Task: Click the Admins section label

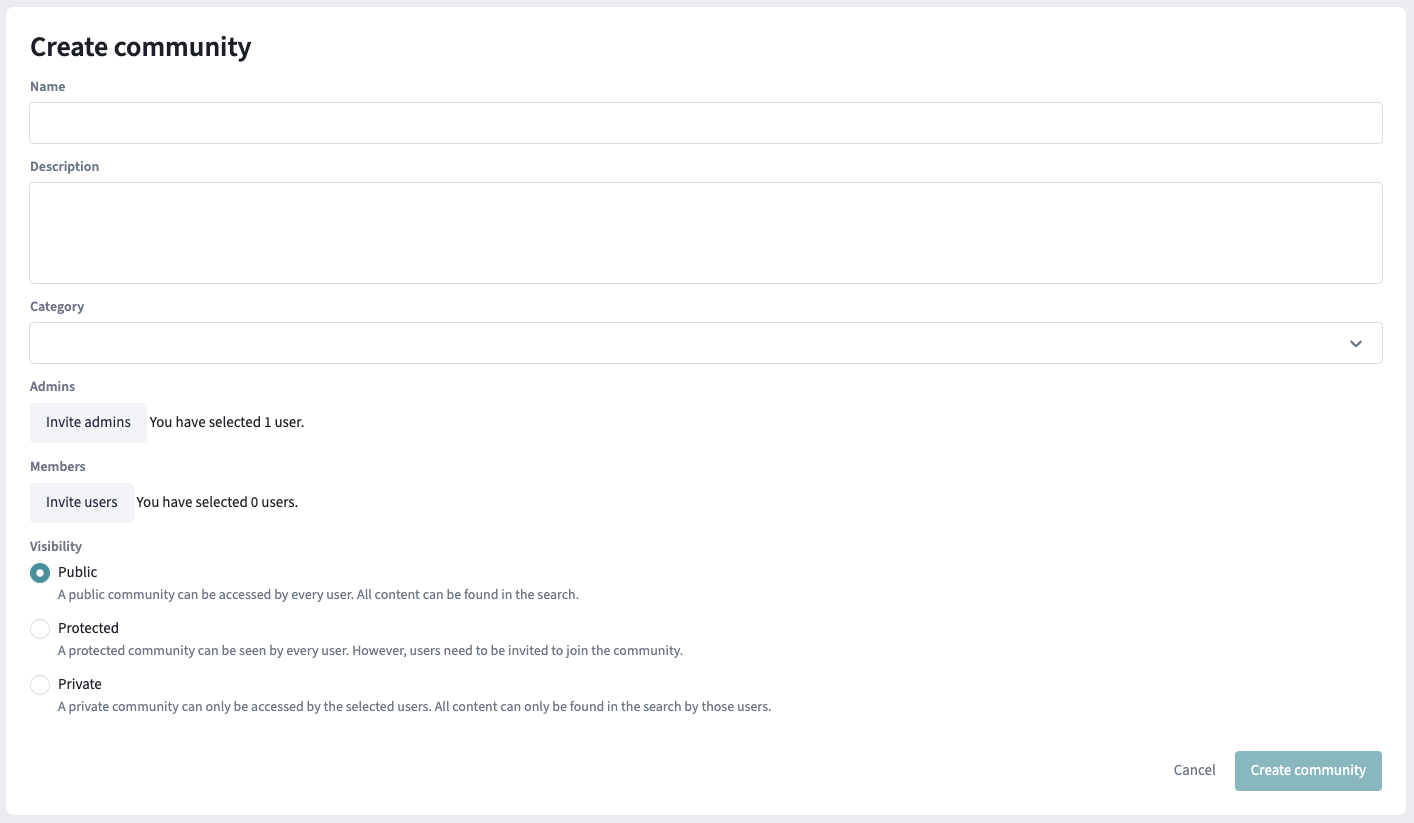Action: coord(52,387)
